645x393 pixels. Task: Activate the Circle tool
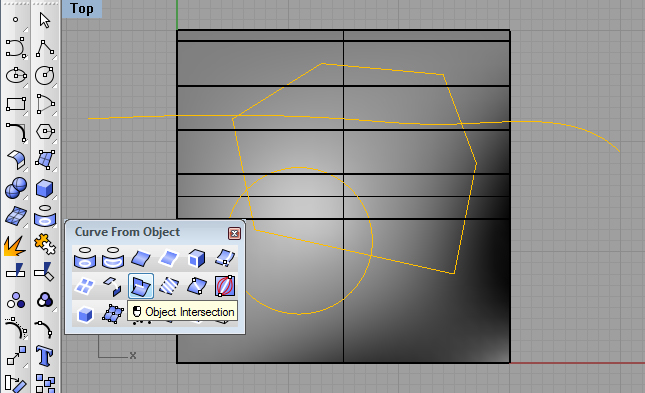pyautogui.click(x=45, y=76)
